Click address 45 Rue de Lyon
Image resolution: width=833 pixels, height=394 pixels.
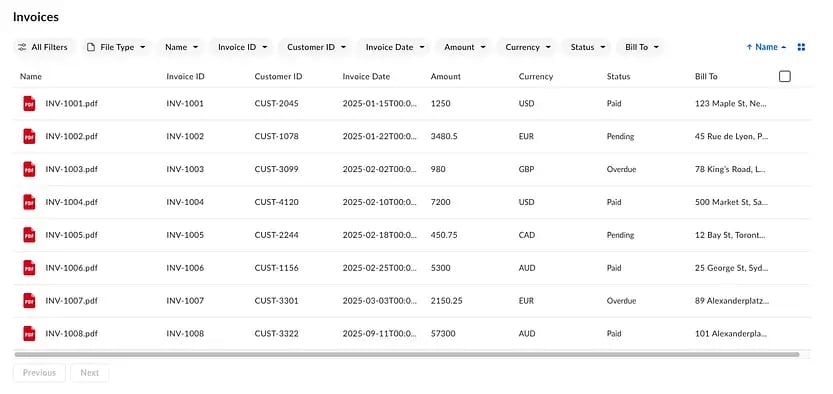[732, 136]
